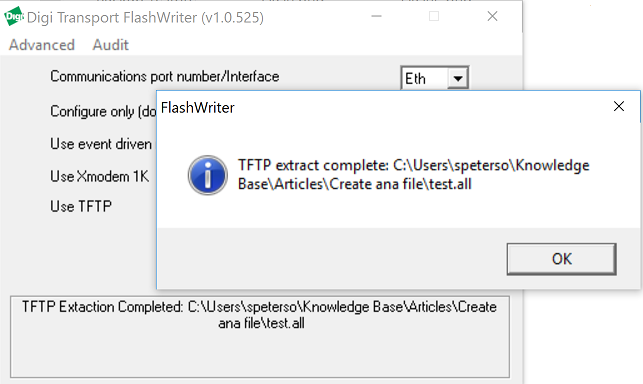This screenshot has width=643, height=384.
Task: Click the 'Use Xmodem 1K' label
Action: coord(100,176)
